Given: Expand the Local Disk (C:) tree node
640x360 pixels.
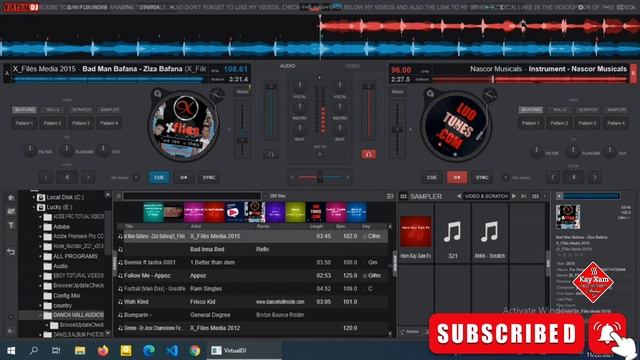Looking at the screenshot, I should [x=33, y=197].
